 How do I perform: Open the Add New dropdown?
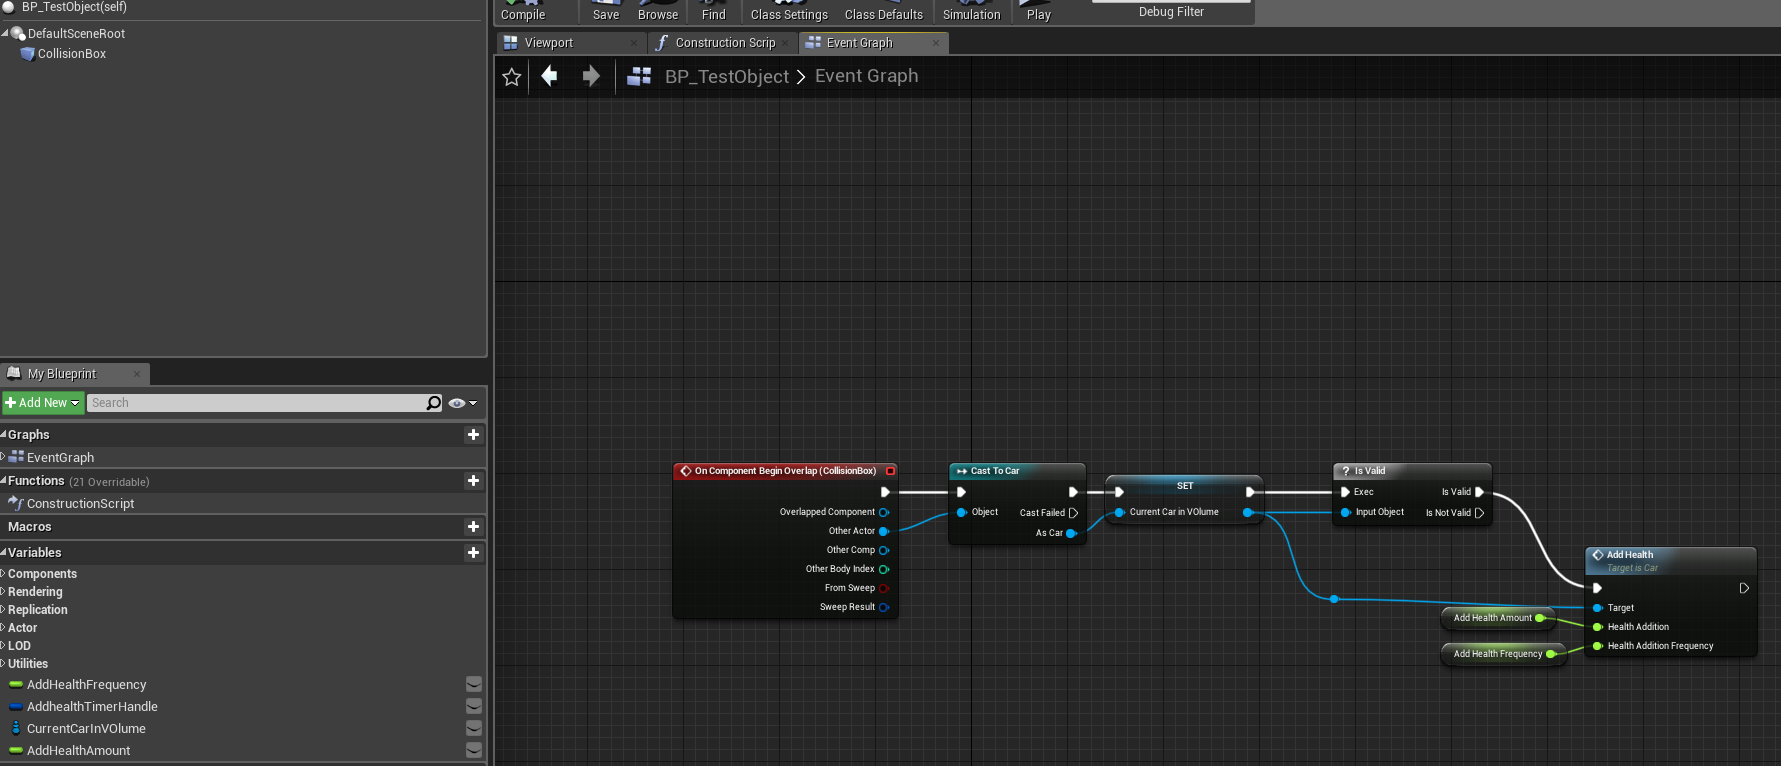tap(43, 403)
